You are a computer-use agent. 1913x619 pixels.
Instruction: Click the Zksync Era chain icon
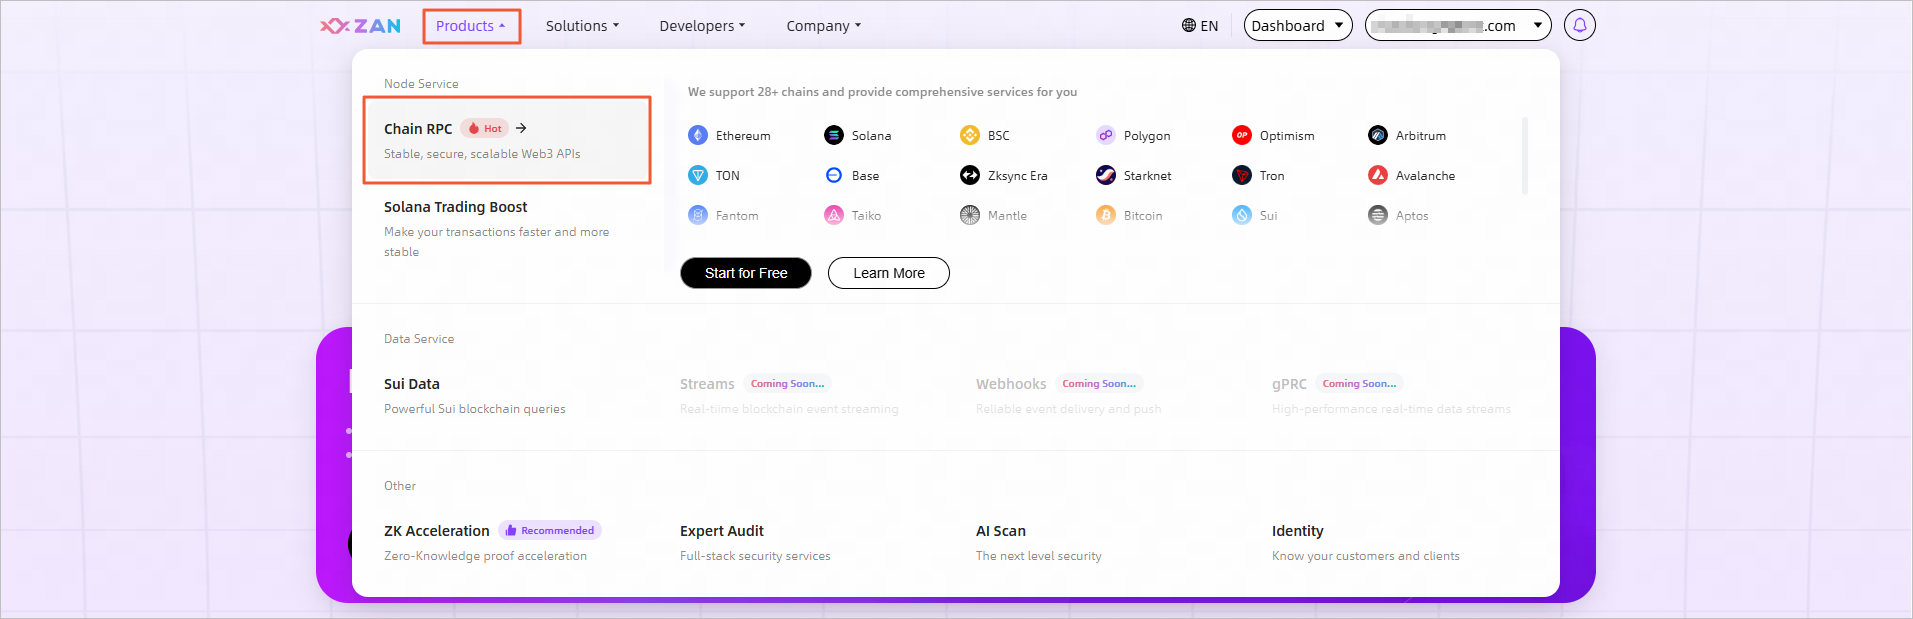point(970,175)
